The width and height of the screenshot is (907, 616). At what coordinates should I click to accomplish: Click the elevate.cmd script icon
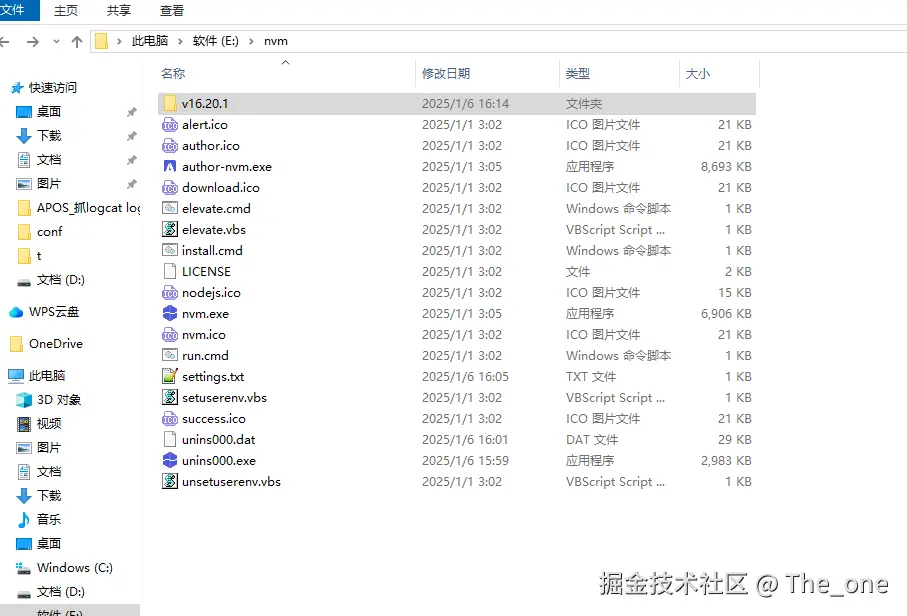click(x=170, y=208)
